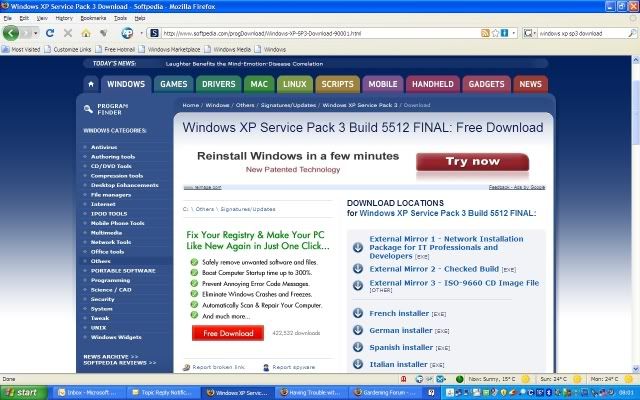Click the French installer download icon

click(358, 313)
